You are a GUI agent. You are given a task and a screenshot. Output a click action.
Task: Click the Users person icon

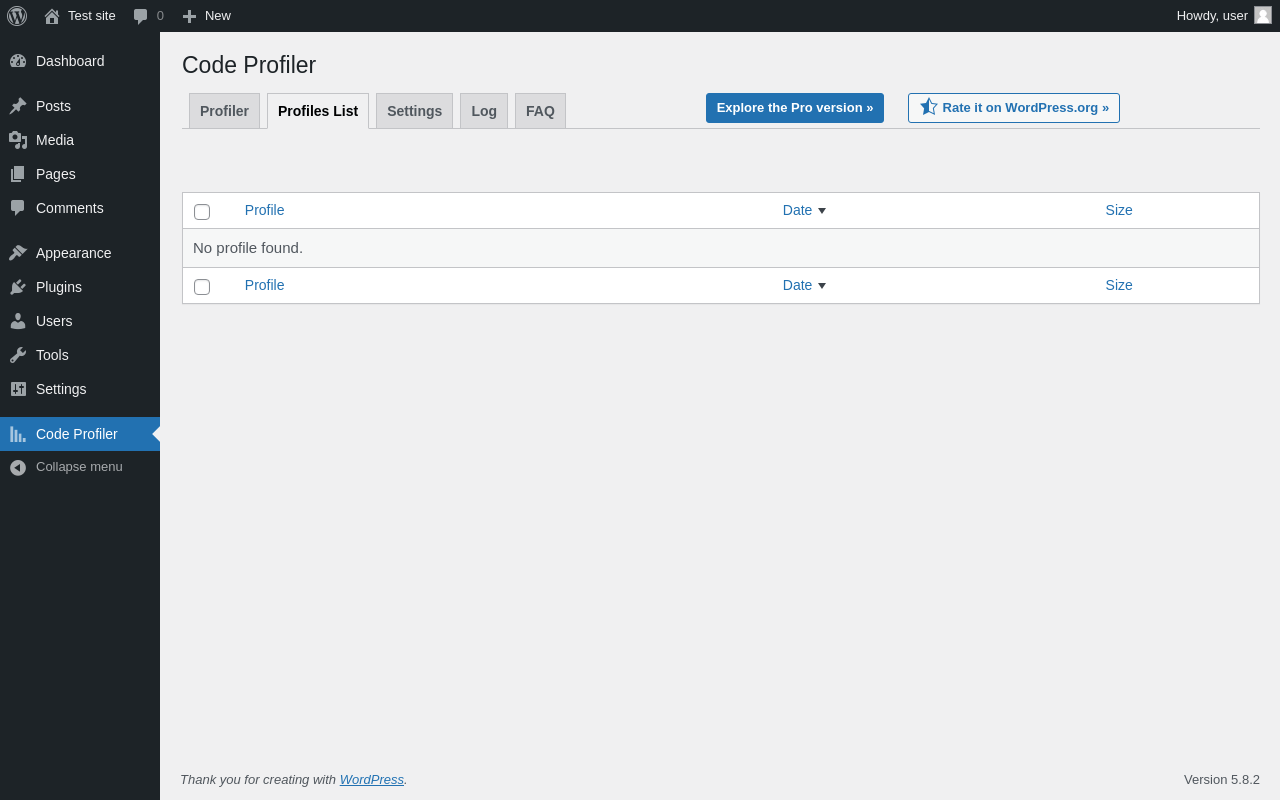click(x=18, y=321)
